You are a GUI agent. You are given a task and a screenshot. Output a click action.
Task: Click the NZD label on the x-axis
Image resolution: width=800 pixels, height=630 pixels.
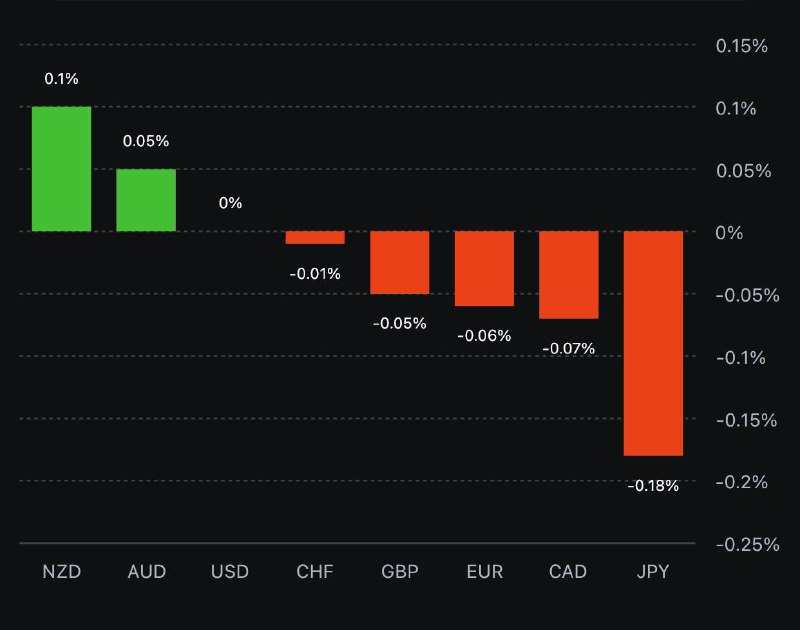pyautogui.click(x=61, y=572)
